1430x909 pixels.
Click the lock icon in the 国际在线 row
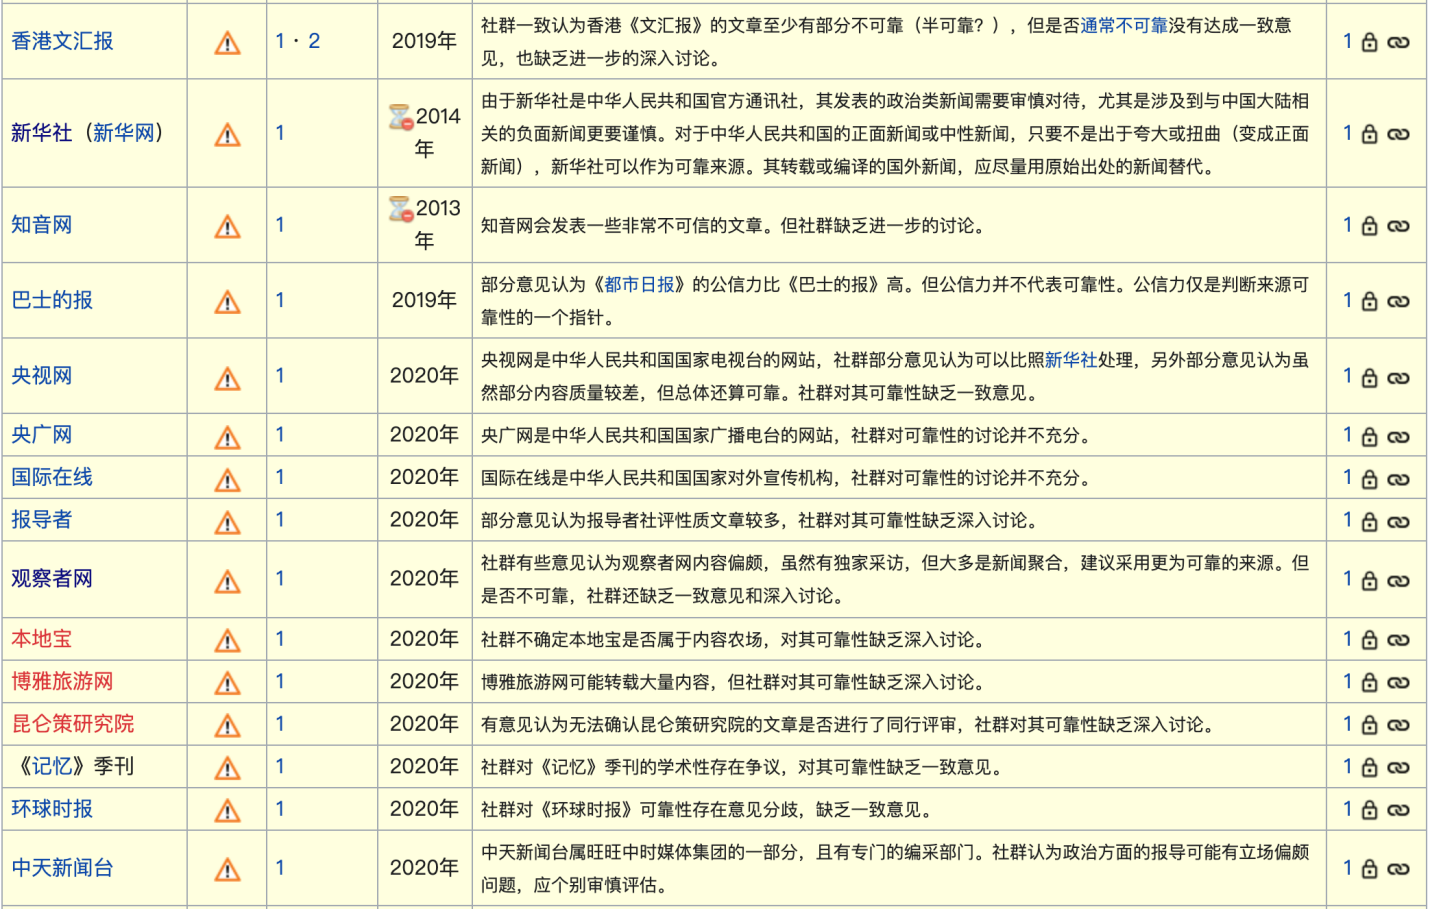pyautogui.click(x=1369, y=479)
